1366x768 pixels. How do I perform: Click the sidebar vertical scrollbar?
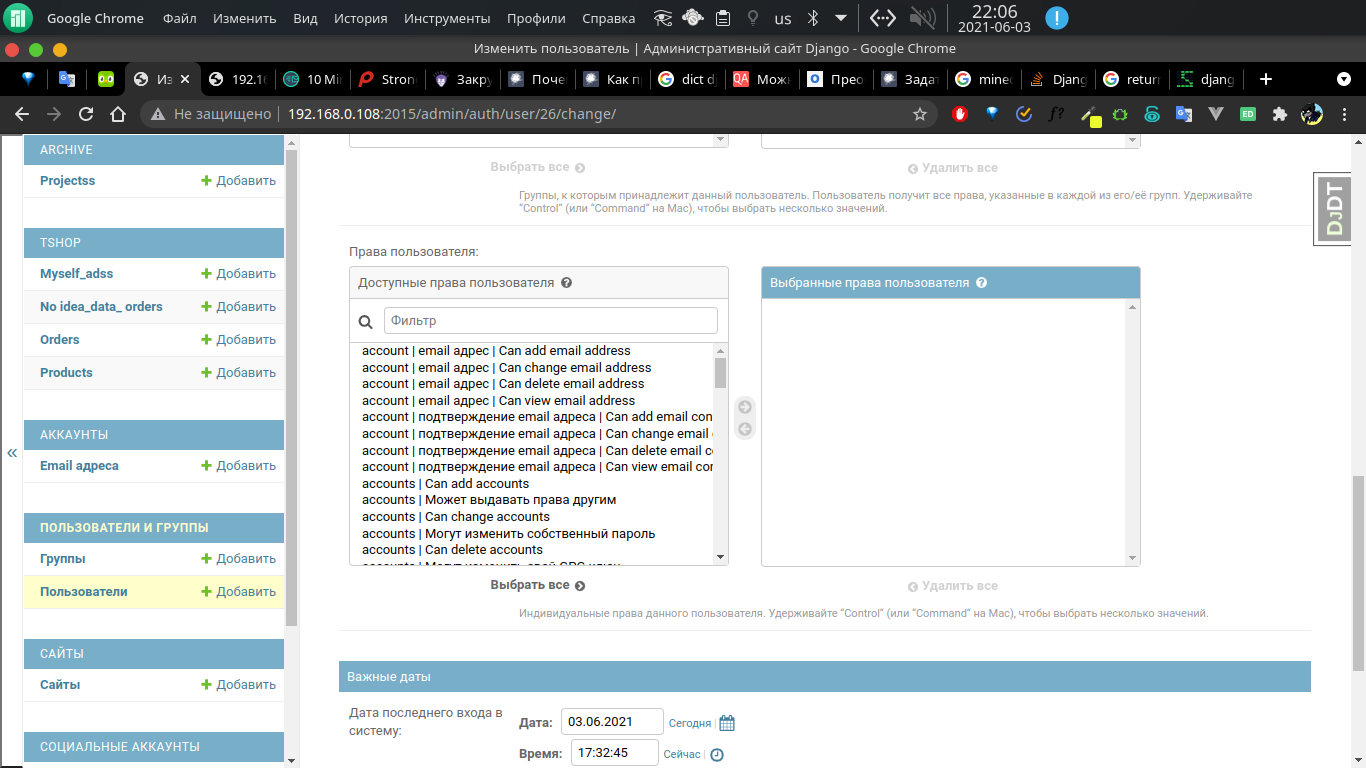click(x=291, y=388)
